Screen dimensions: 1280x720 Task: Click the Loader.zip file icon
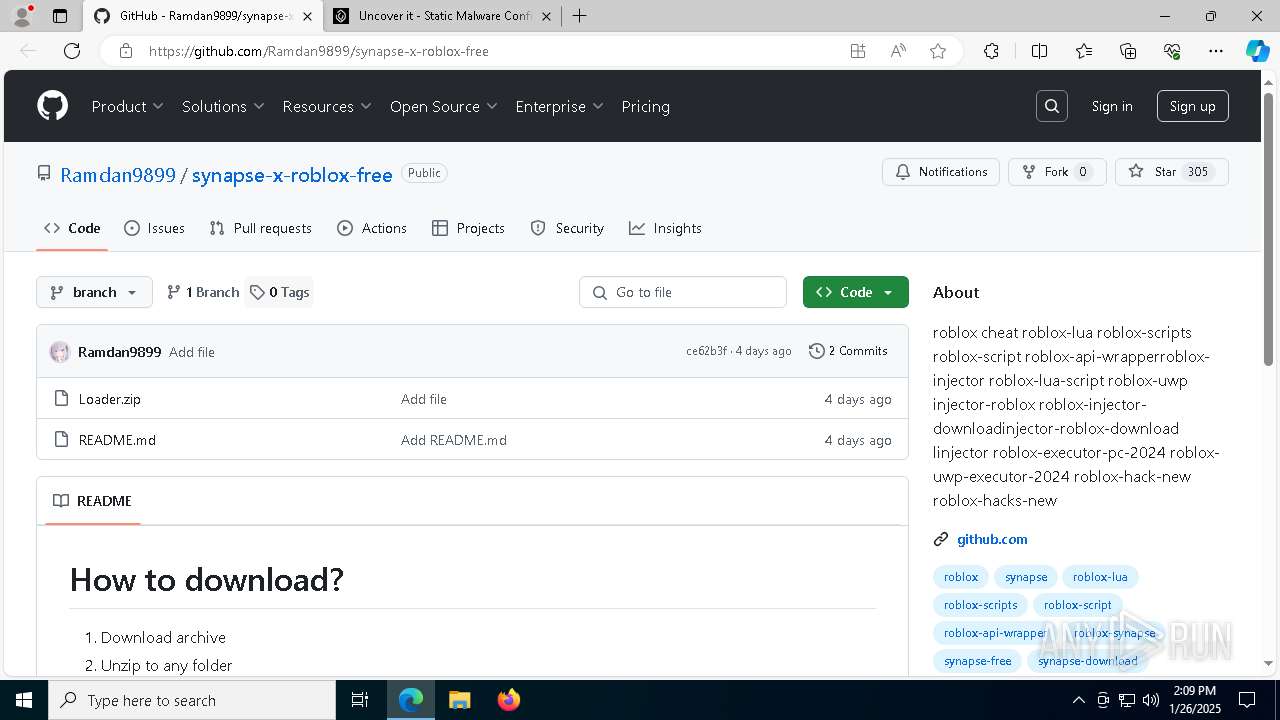[61, 398]
